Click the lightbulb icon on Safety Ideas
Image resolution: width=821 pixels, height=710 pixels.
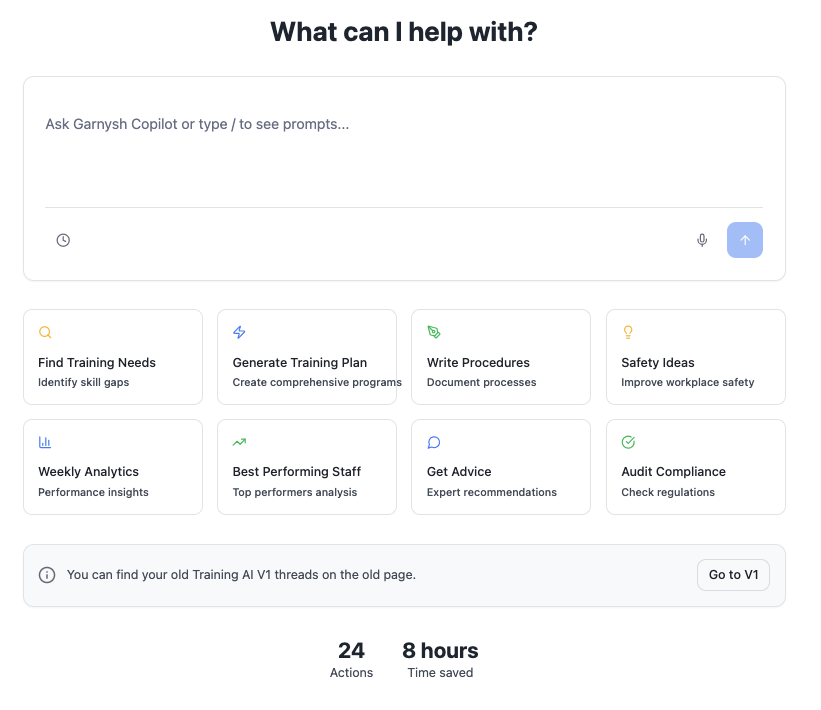628,332
